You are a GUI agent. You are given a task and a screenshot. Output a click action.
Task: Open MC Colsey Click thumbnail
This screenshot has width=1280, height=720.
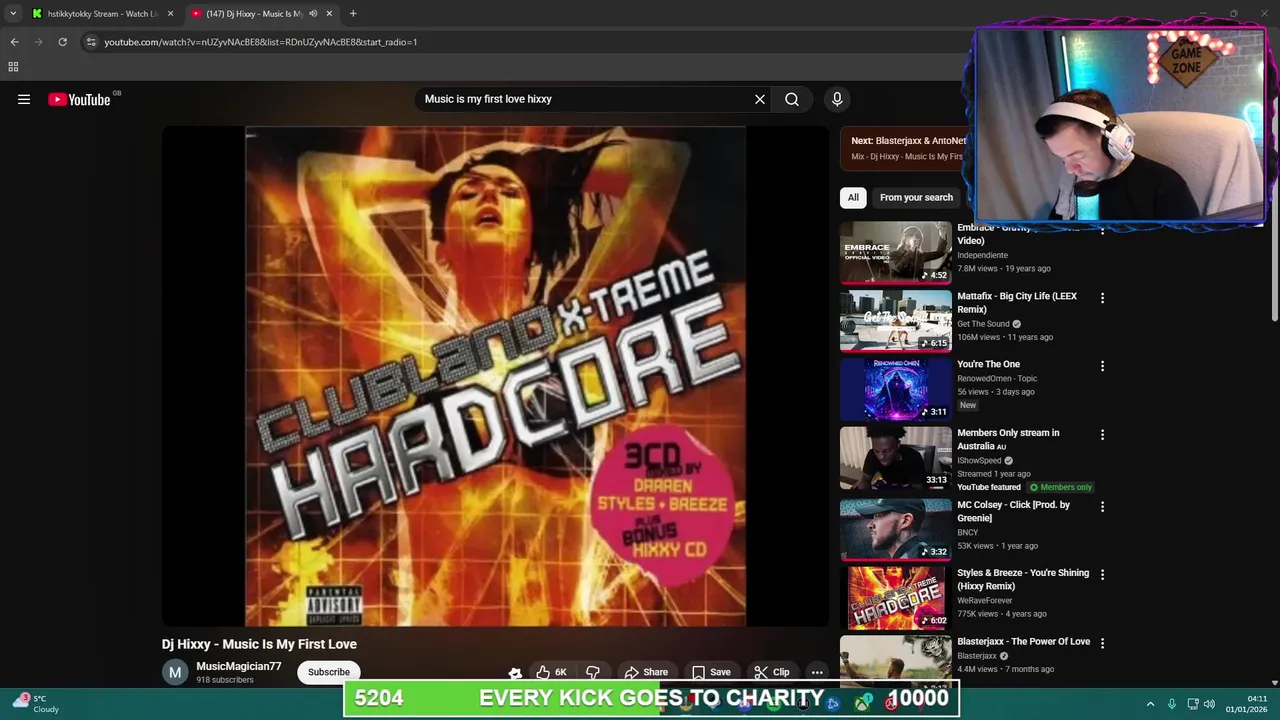click(896, 529)
